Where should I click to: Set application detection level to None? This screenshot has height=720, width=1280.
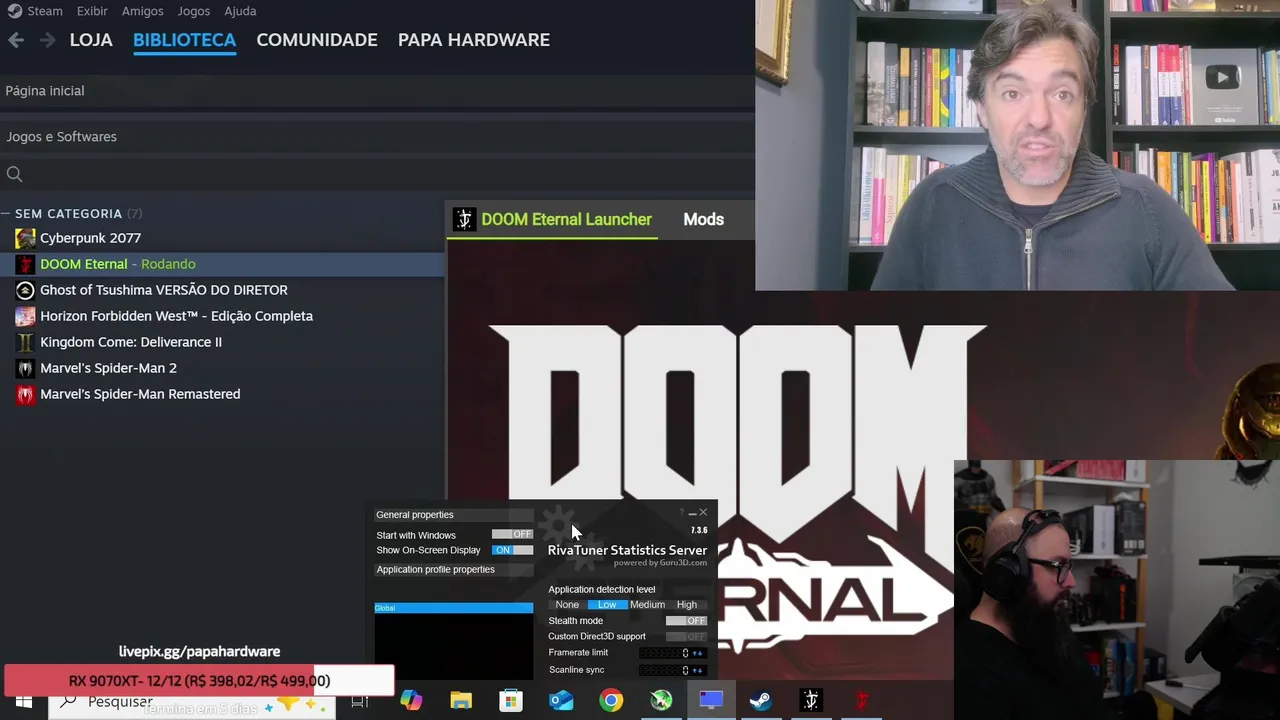point(567,605)
